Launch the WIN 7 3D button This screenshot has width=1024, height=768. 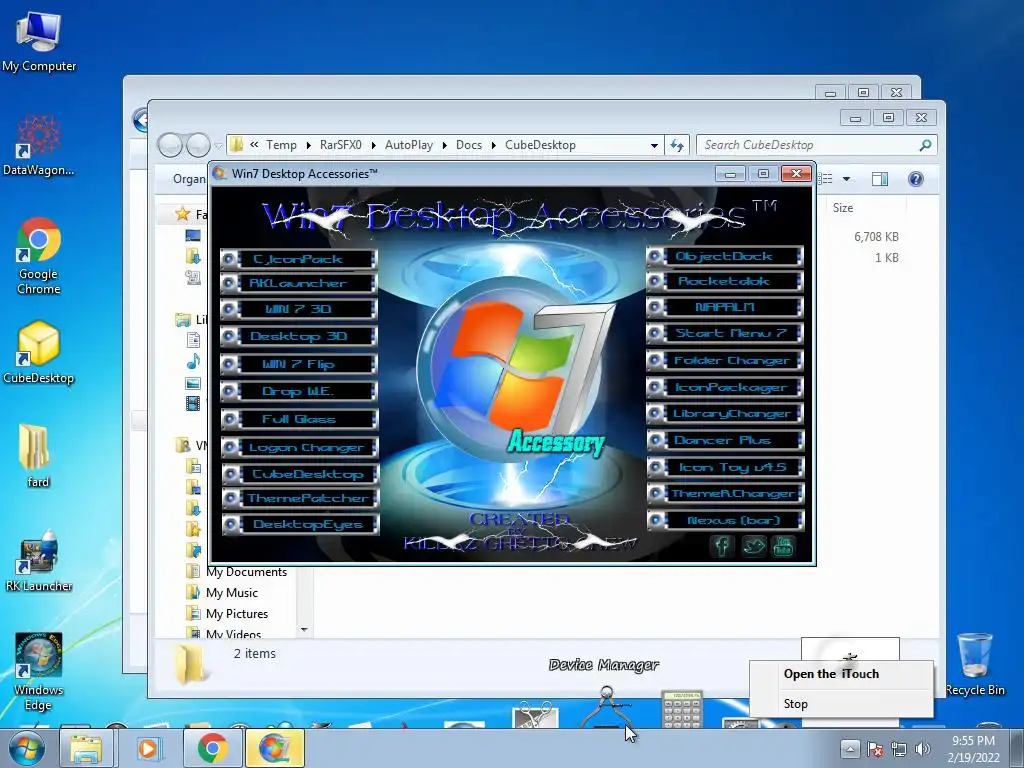(x=299, y=309)
